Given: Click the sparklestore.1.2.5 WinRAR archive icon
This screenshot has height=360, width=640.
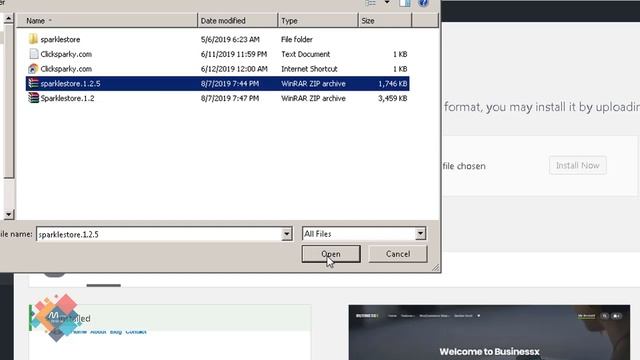Looking at the screenshot, I should (x=33, y=83).
